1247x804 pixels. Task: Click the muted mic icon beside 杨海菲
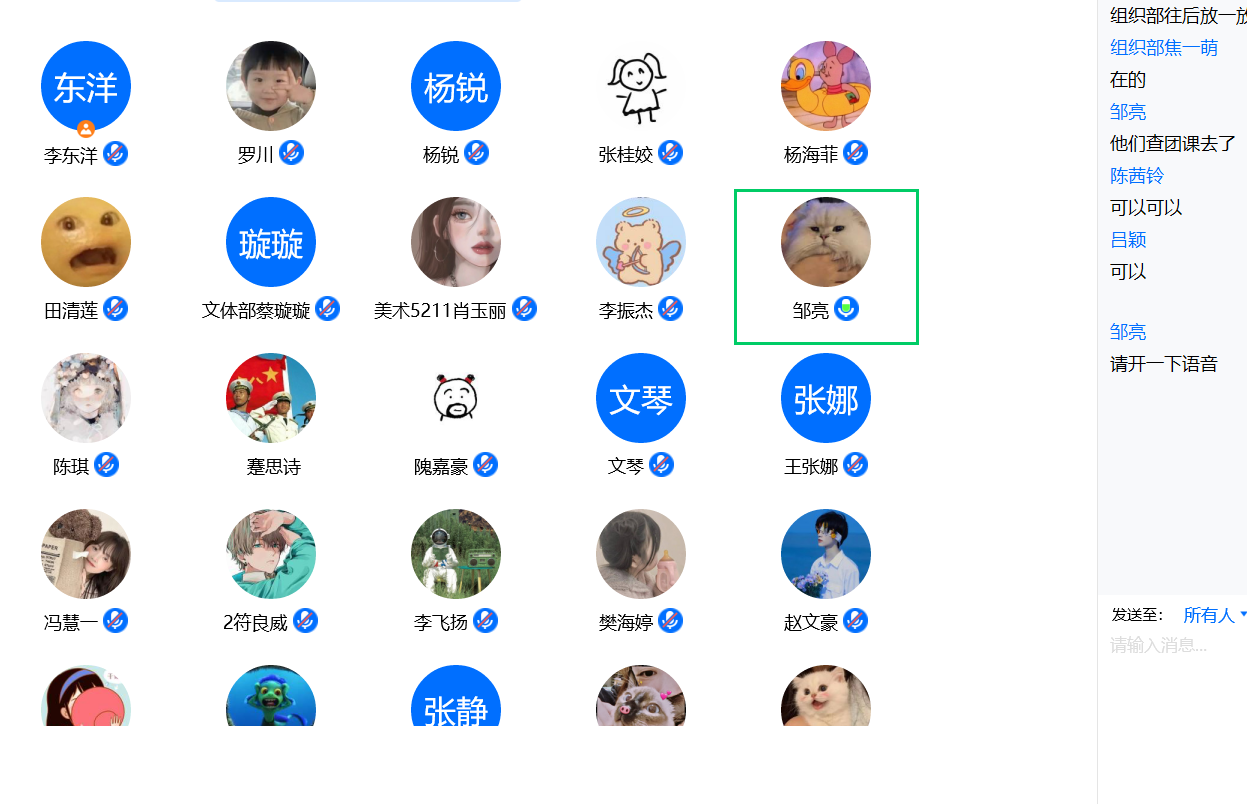(x=855, y=153)
